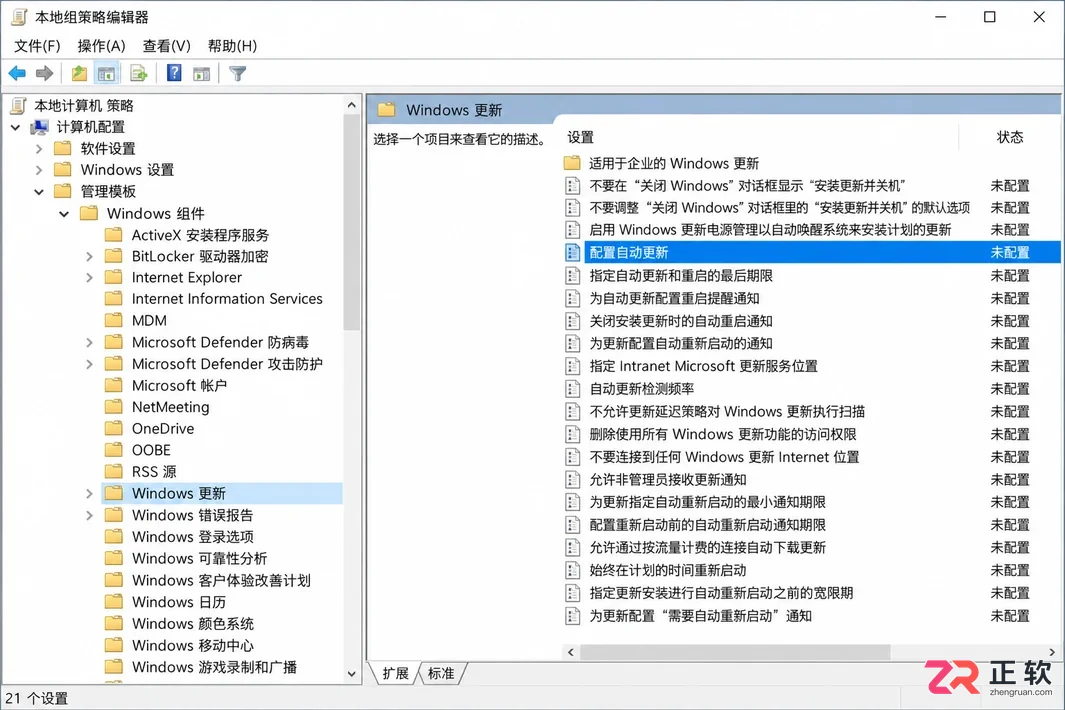This screenshot has height=710, width=1065.
Task: Click the folder icon beside OneDrive
Action: (x=113, y=428)
